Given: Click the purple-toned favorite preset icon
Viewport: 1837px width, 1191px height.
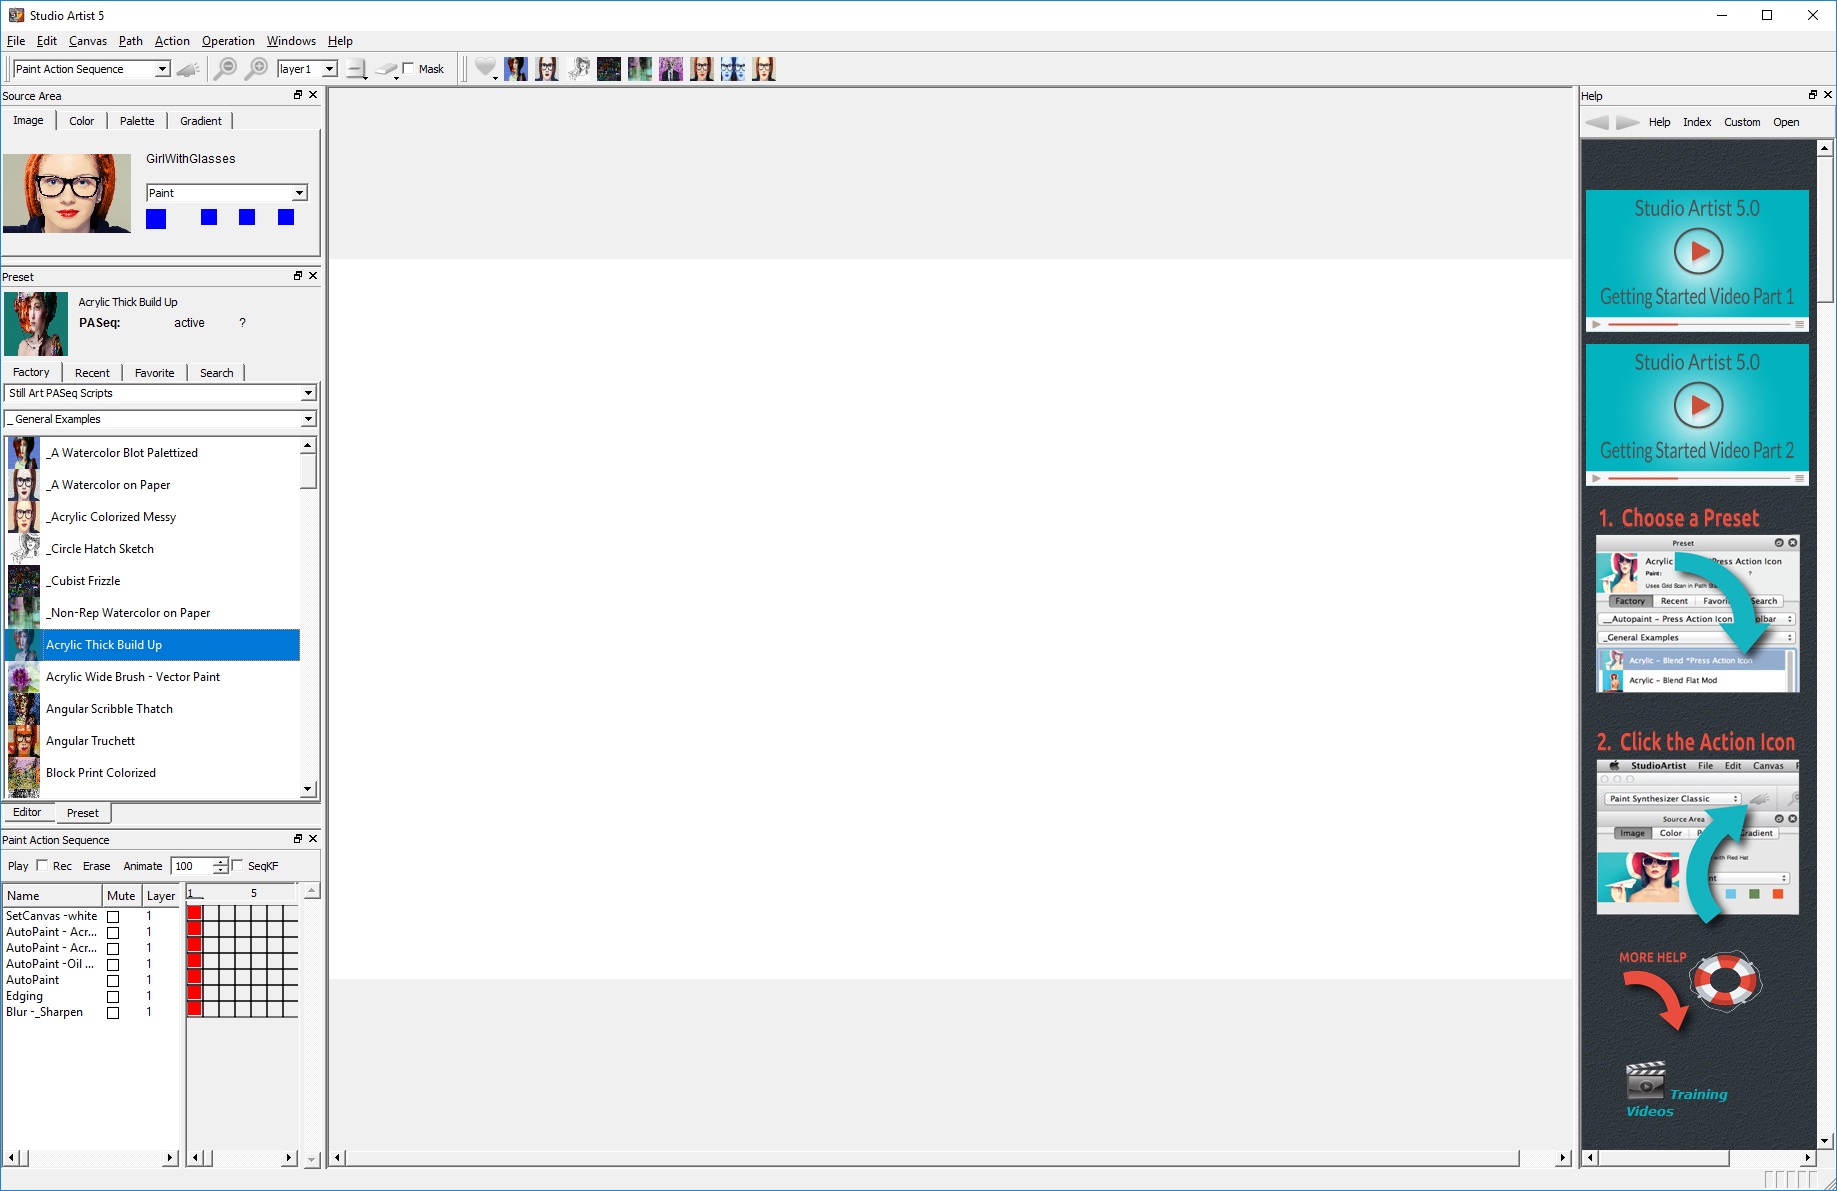Looking at the screenshot, I should click(x=671, y=69).
